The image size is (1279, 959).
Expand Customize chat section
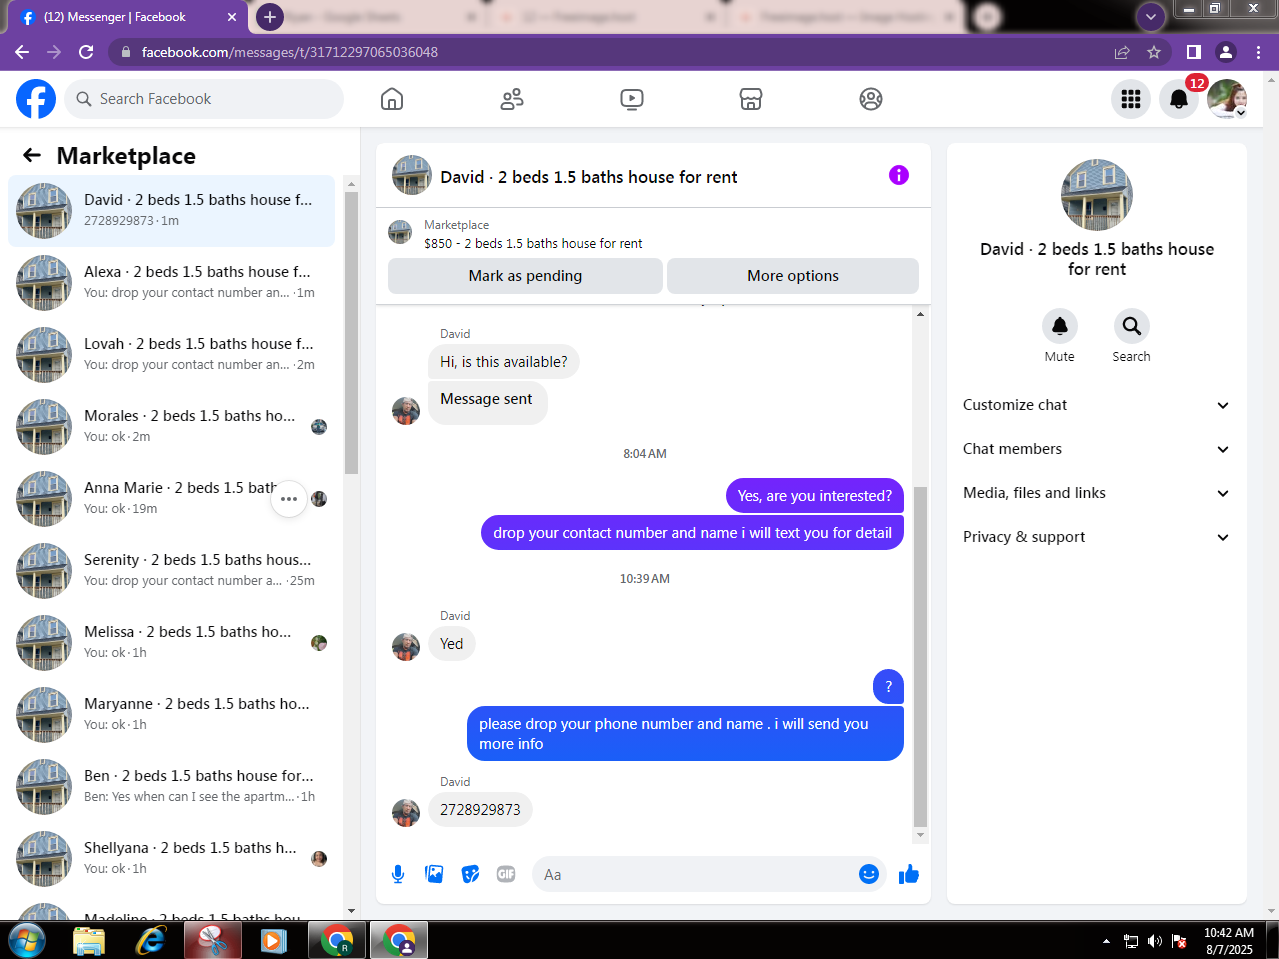[1097, 405]
